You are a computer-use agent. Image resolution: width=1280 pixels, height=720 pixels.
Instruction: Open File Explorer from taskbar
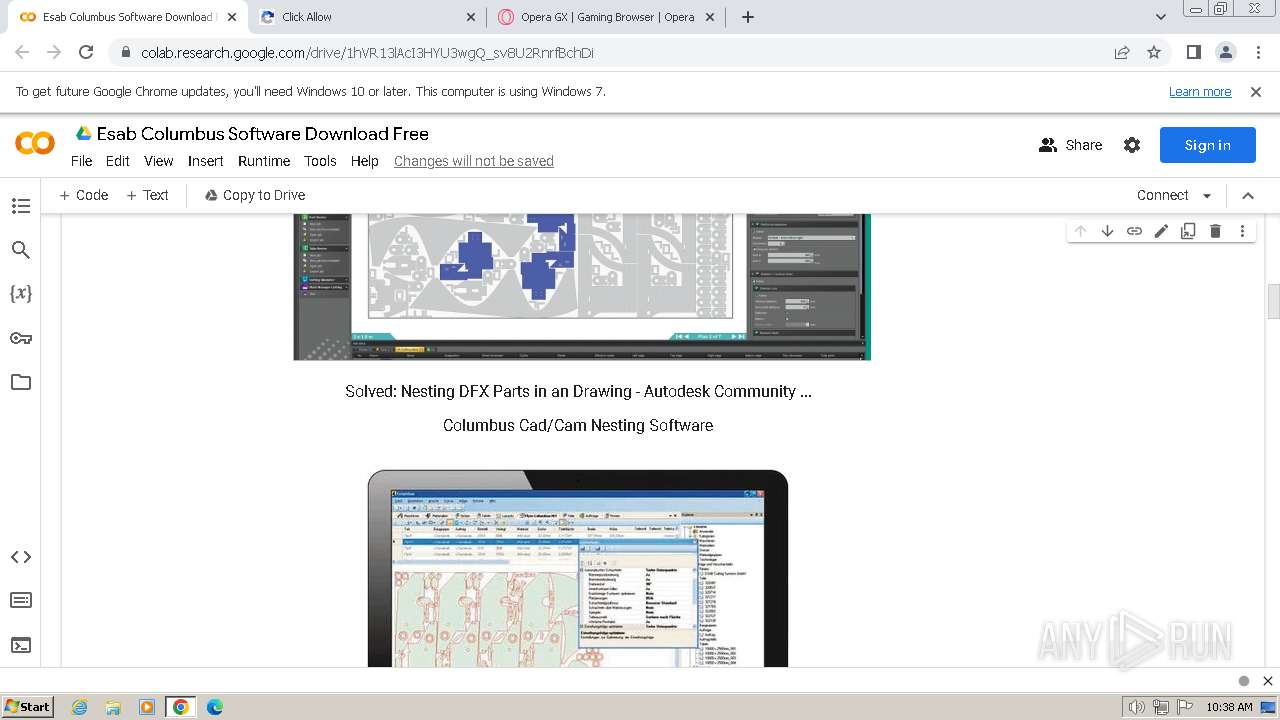113,707
